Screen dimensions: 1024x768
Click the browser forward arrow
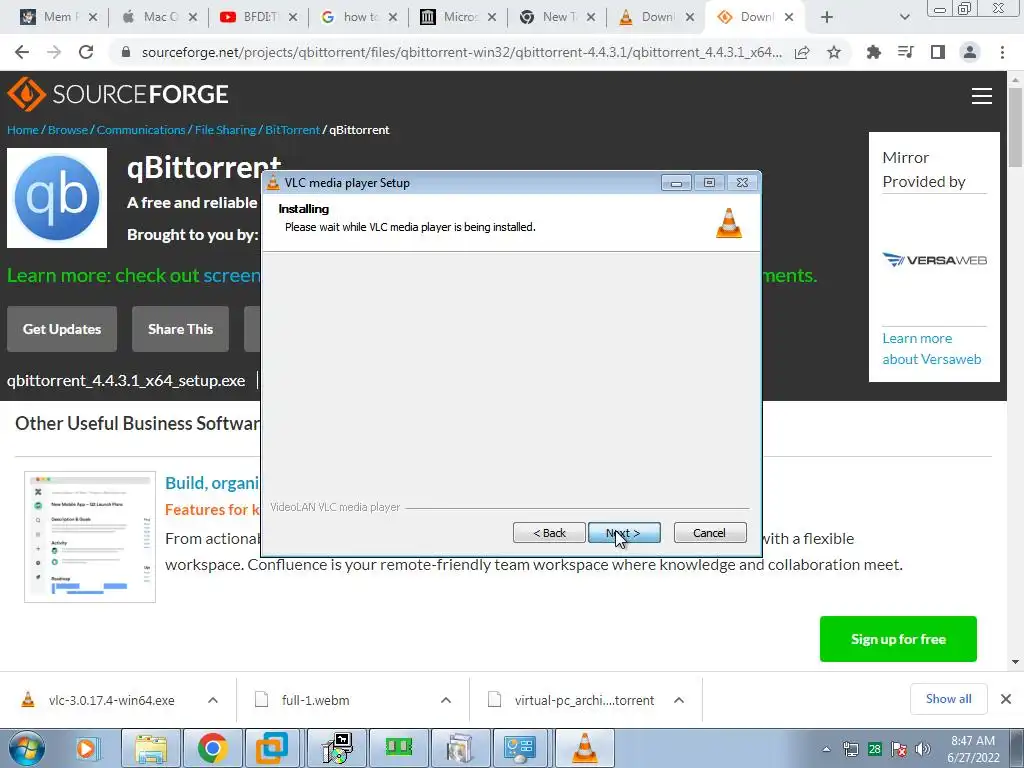pyautogui.click(x=54, y=52)
